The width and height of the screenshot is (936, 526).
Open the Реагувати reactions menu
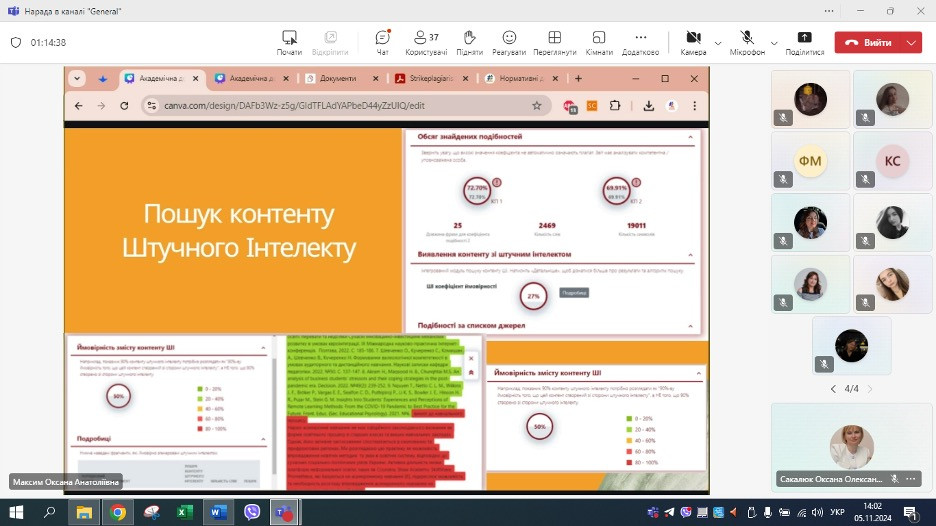point(509,43)
